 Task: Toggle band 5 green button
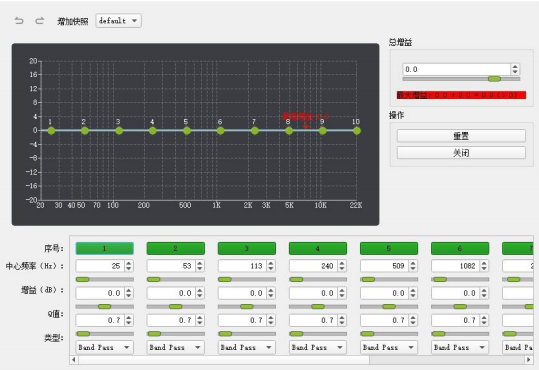[x=389, y=248]
